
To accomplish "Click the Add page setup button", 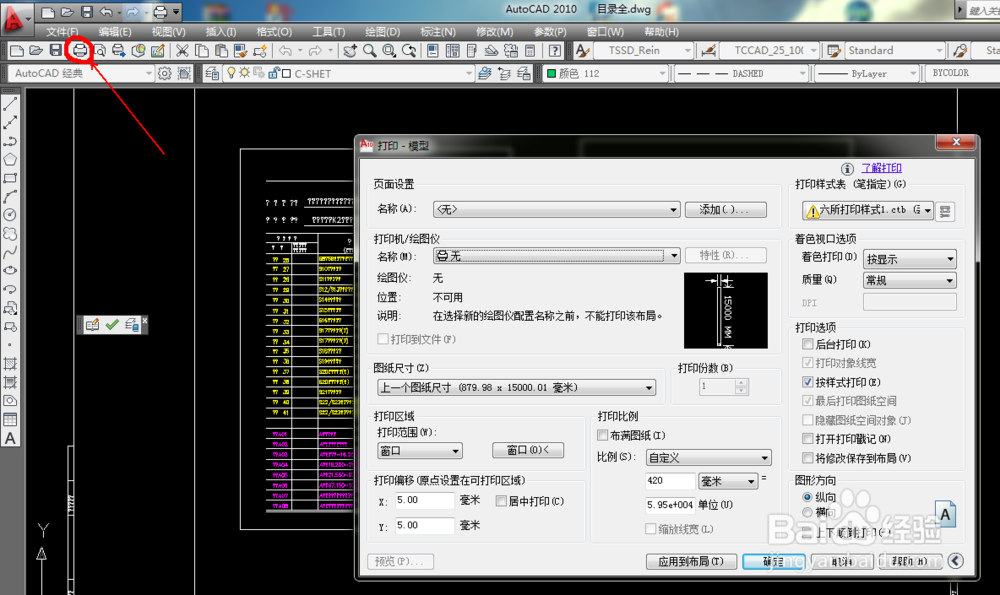I will coord(726,209).
